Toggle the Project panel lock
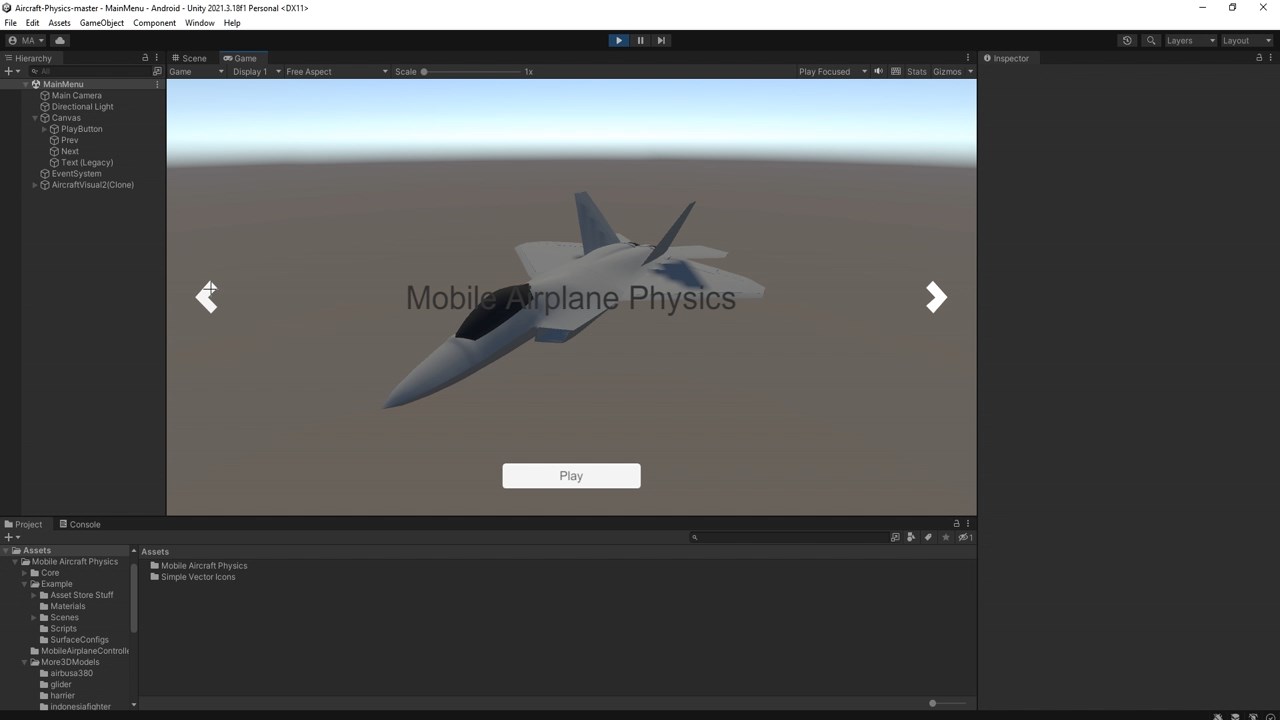Image resolution: width=1280 pixels, height=720 pixels. point(956,524)
